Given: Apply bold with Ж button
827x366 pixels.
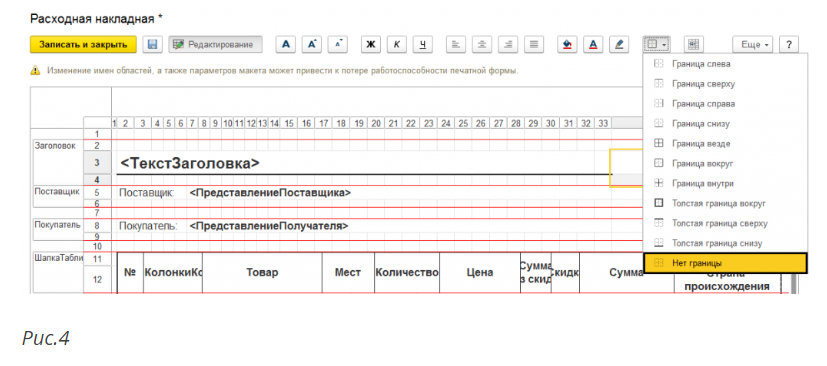Looking at the screenshot, I should [371, 44].
